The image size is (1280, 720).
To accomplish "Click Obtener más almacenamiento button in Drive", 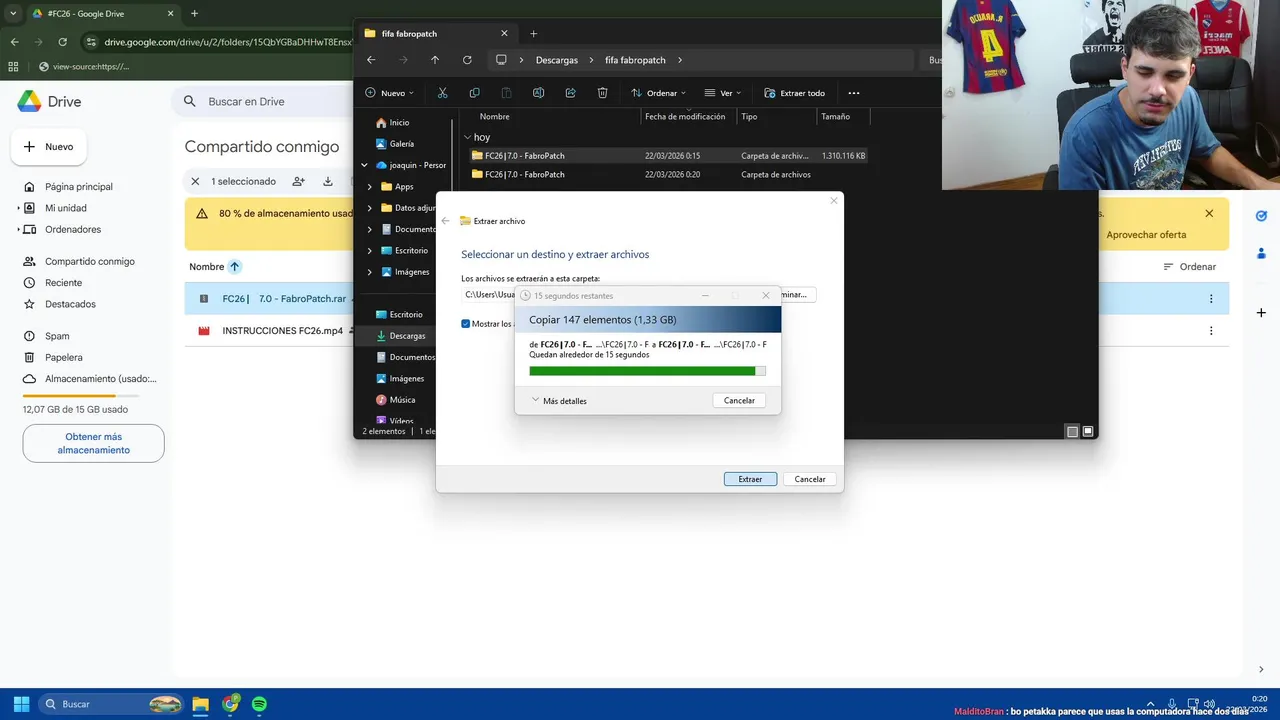I will (94, 443).
